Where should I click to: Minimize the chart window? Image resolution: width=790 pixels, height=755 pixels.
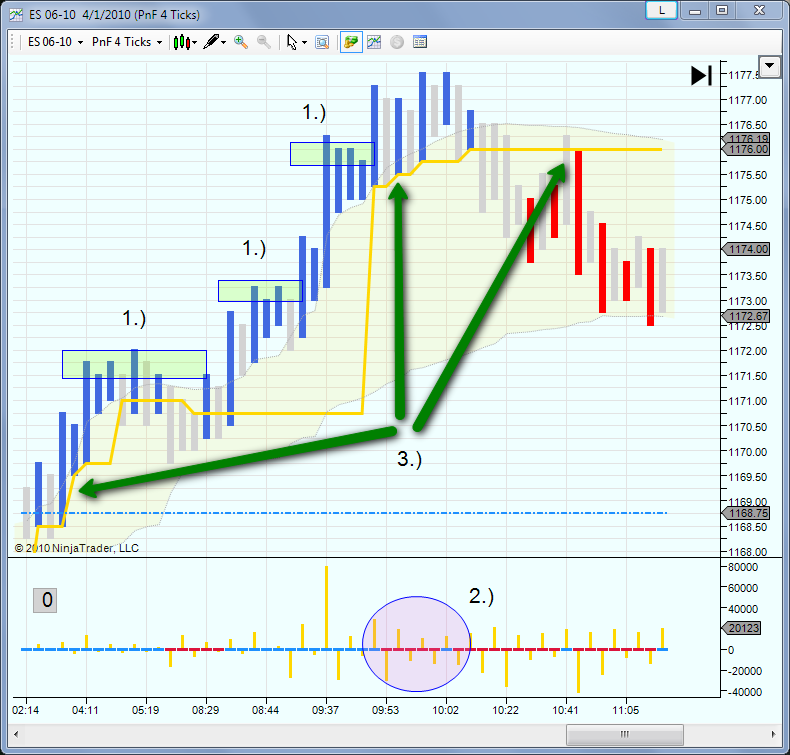point(695,10)
